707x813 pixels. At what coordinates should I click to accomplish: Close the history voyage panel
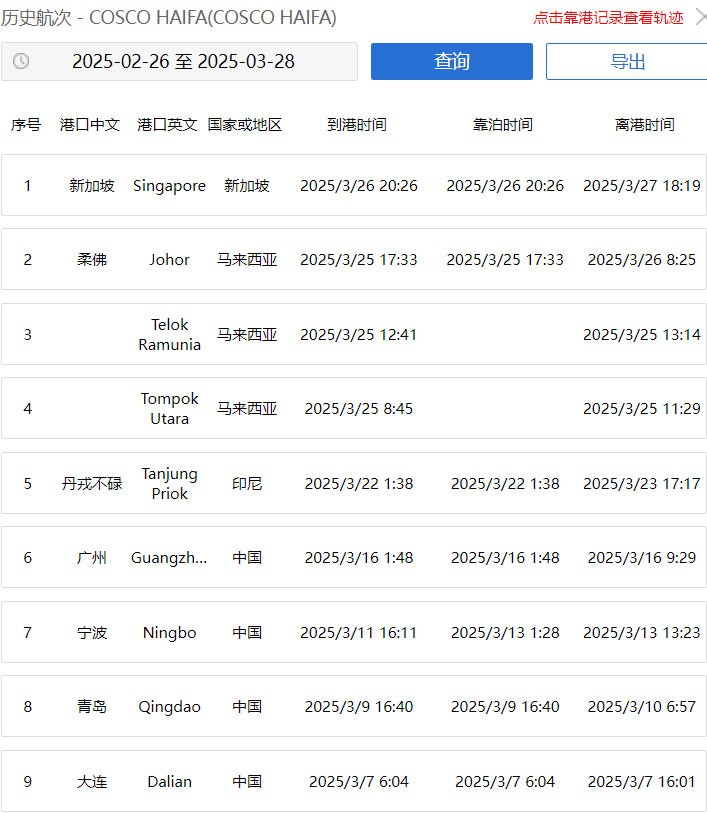pos(700,17)
